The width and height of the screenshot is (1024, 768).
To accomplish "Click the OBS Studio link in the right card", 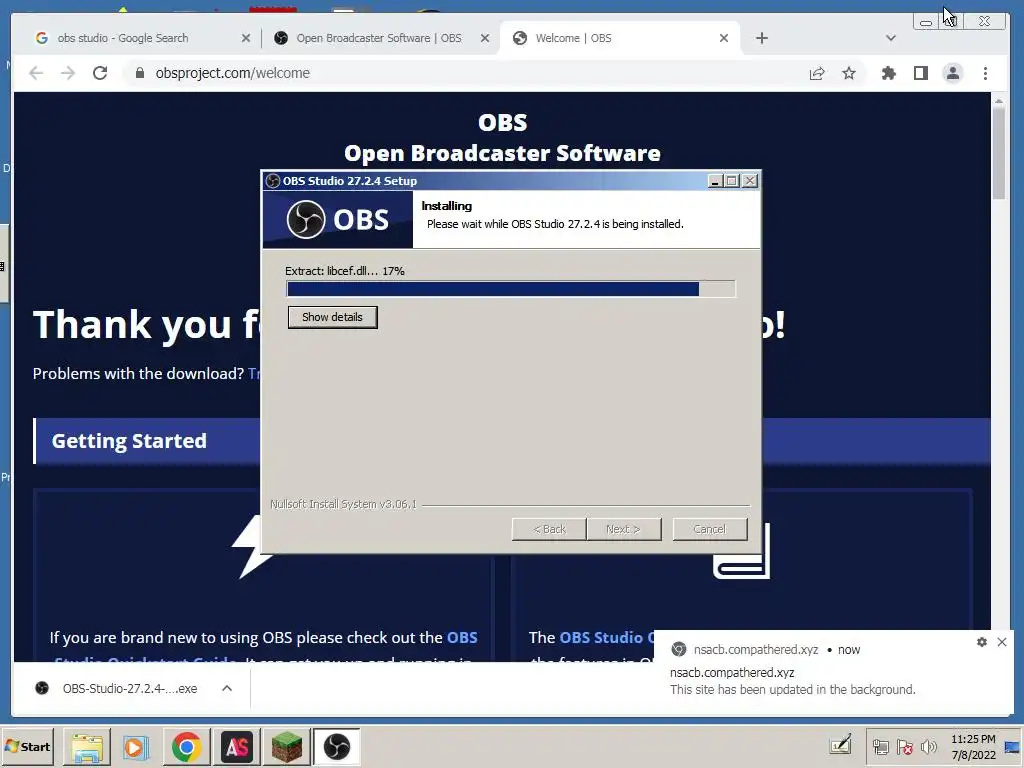I will point(601,637).
